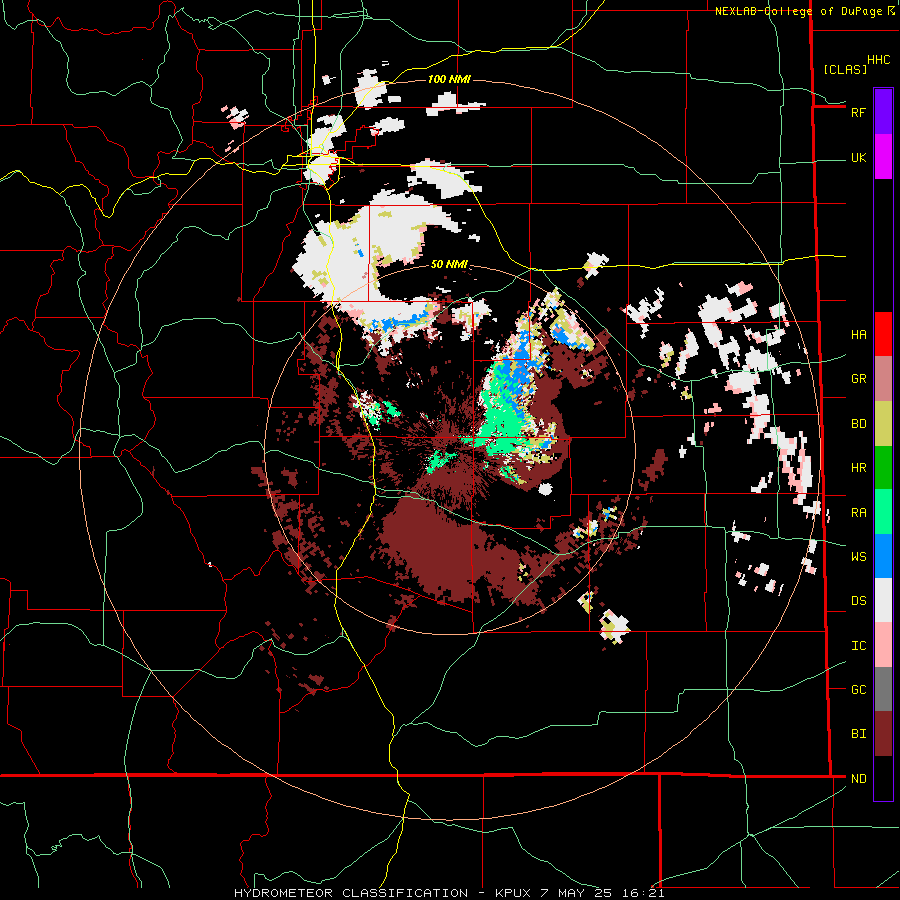Screen dimensions: 900x900
Task: Click the IC legend label
Action: pos(858,646)
